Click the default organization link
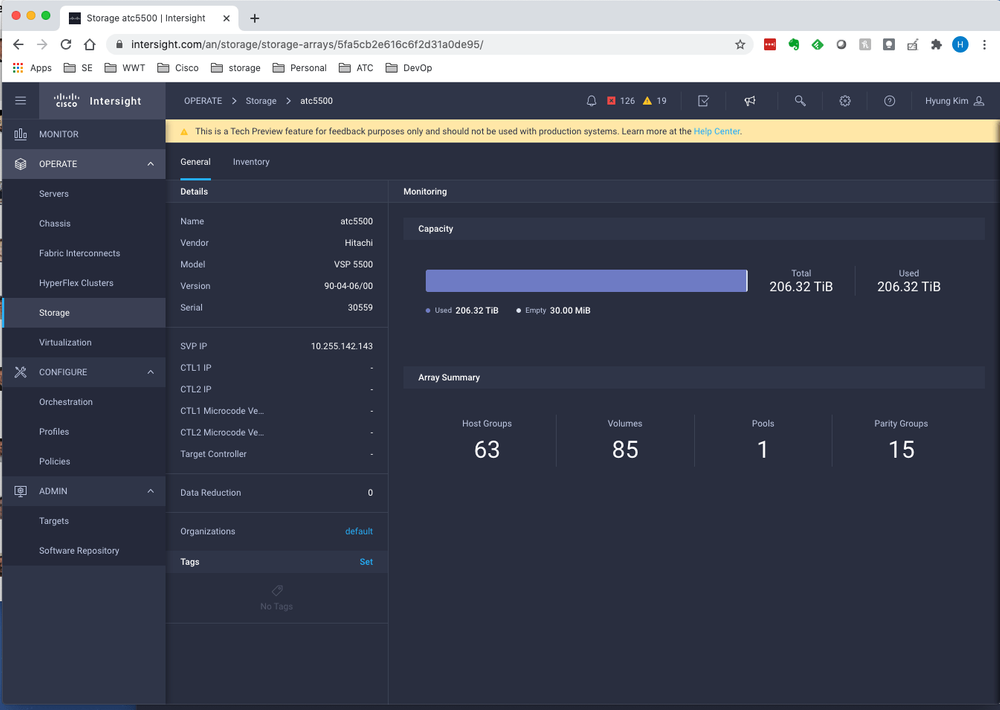The image size is (1000, 710). [x=359, y=531]
